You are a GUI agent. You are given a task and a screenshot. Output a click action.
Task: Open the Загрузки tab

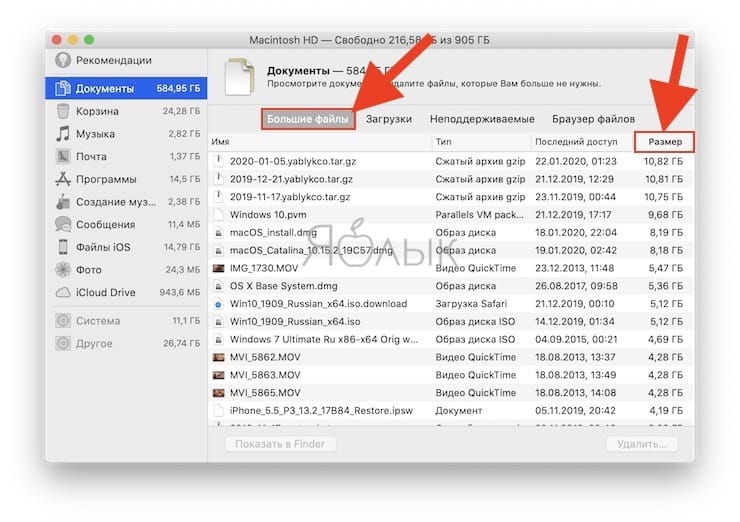(x=389, y=119)
